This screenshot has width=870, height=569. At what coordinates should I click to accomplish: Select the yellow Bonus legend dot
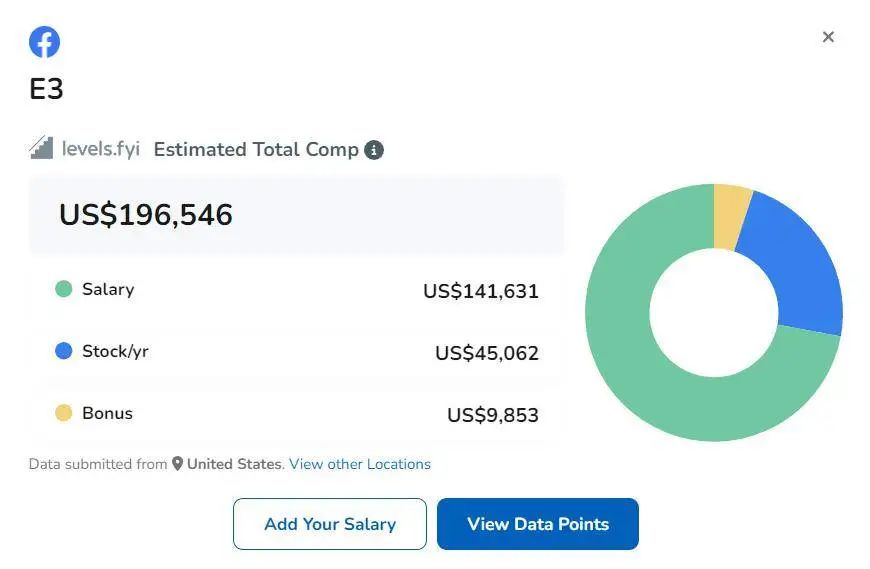[64, 413]
